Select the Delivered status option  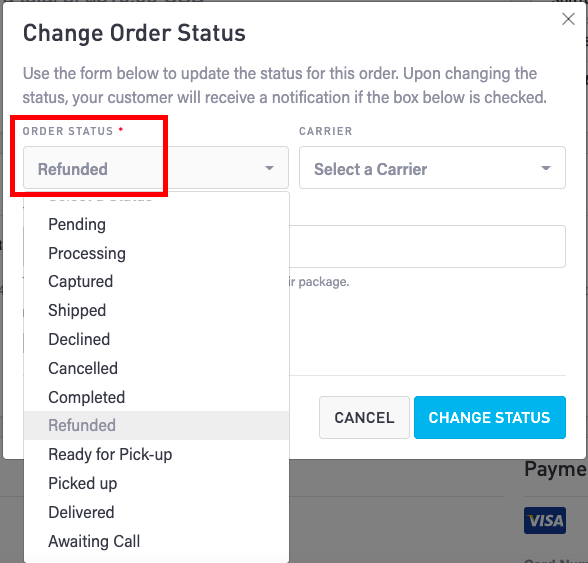tap(156, 512)
